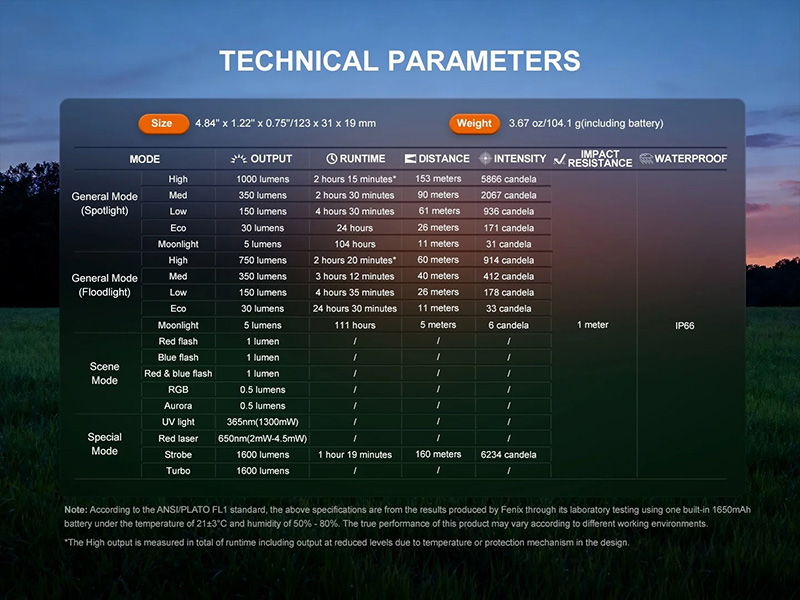
Task: Select the orange Size badge
Action: (162, 123)
